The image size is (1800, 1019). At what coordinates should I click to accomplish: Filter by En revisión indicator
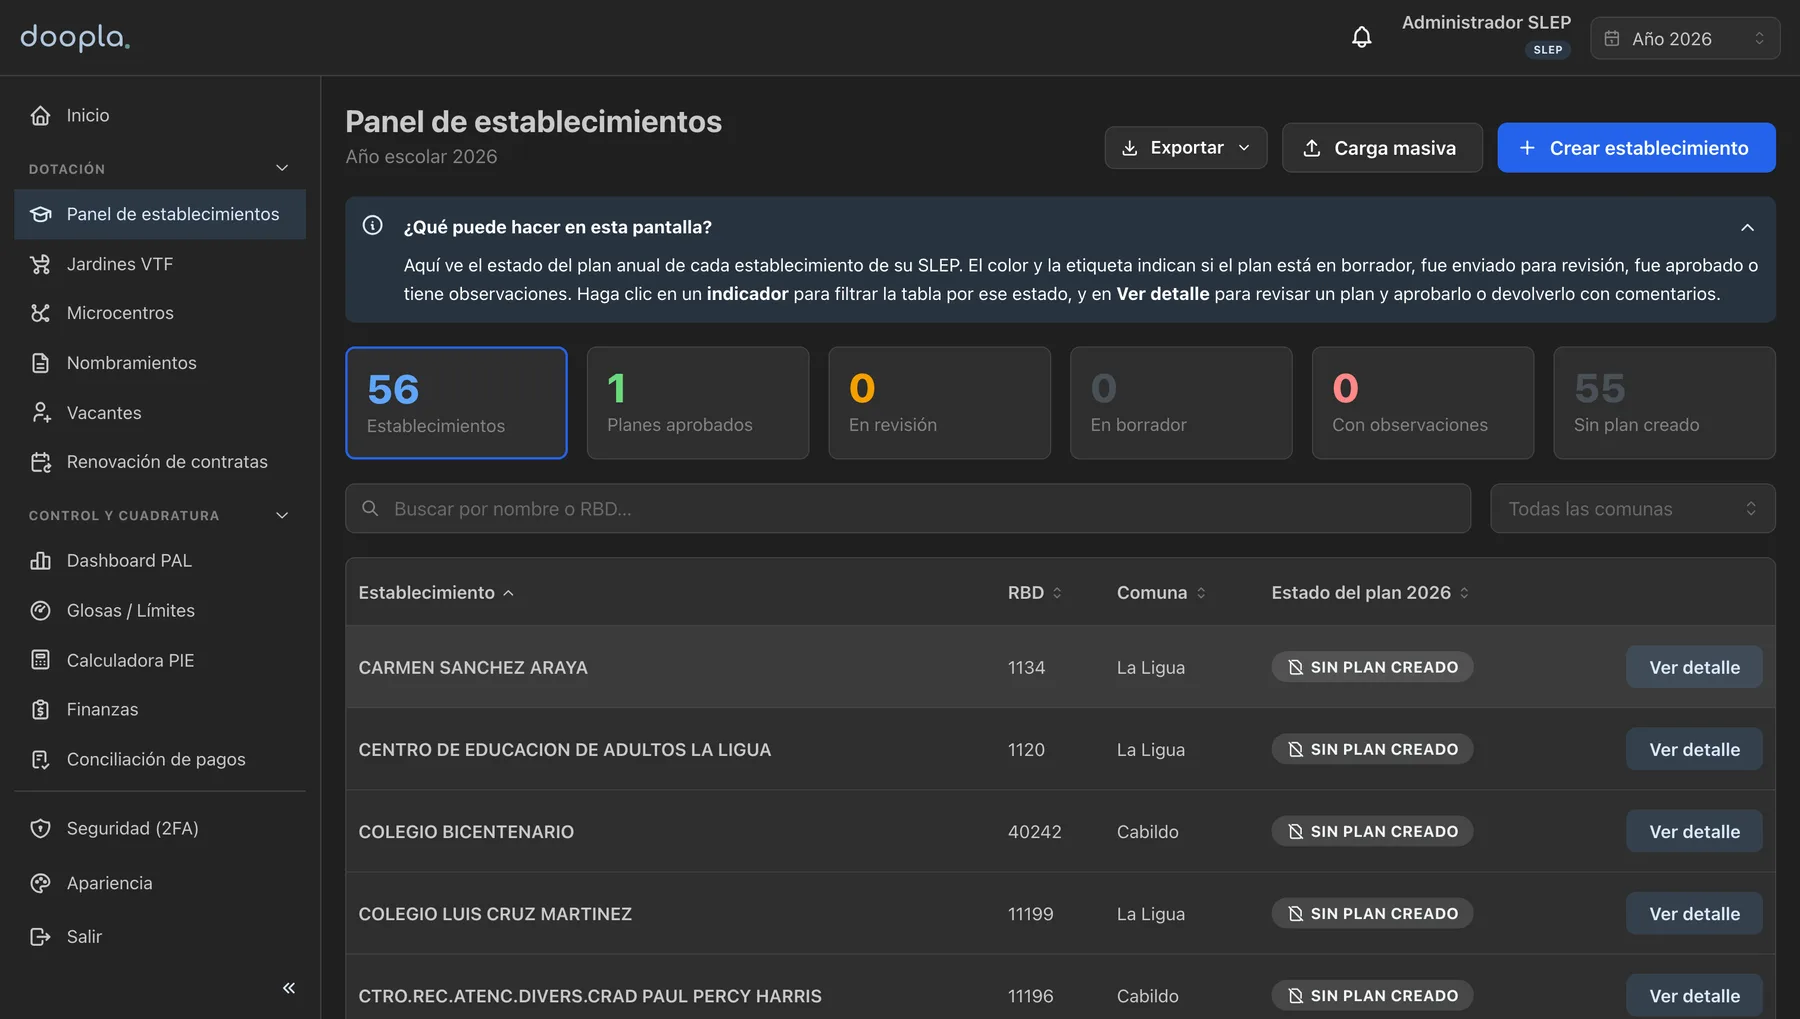(940, 403)
